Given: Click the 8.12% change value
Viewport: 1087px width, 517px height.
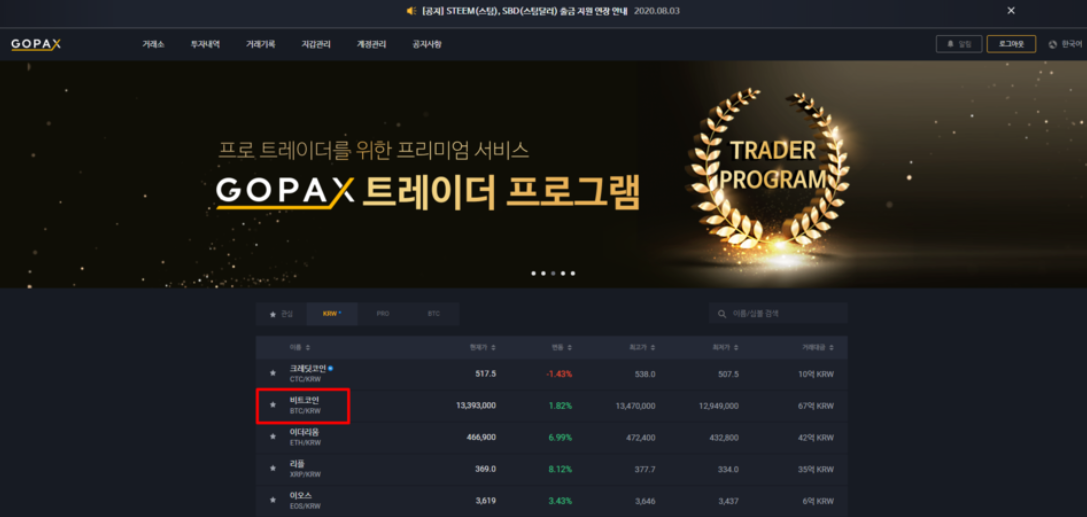Looking at the screenshot, I should click(560, 469).
